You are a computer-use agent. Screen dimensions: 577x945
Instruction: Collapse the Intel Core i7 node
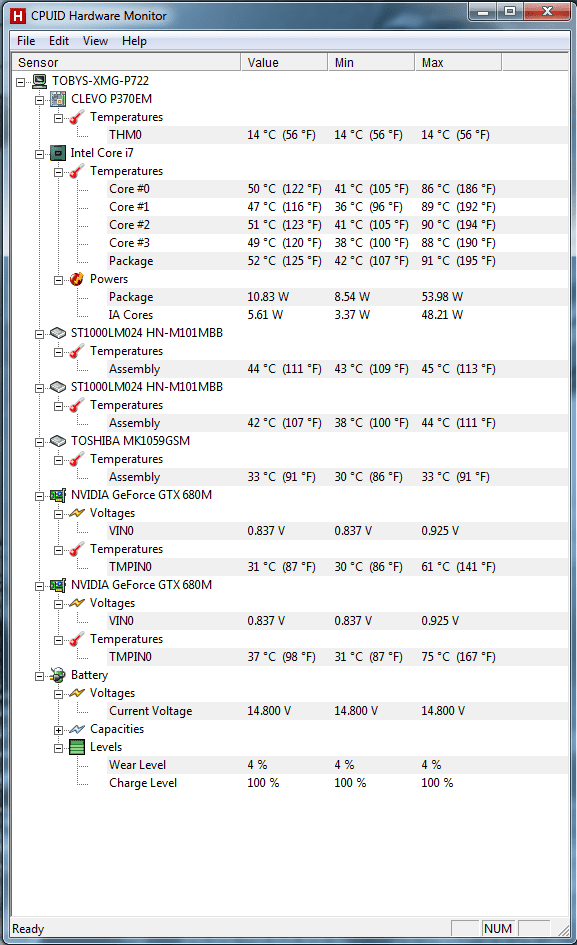[x=39, y=154]
